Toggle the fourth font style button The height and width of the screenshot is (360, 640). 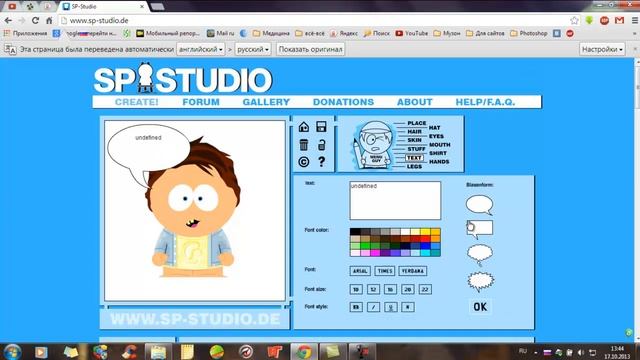[408, 307]
